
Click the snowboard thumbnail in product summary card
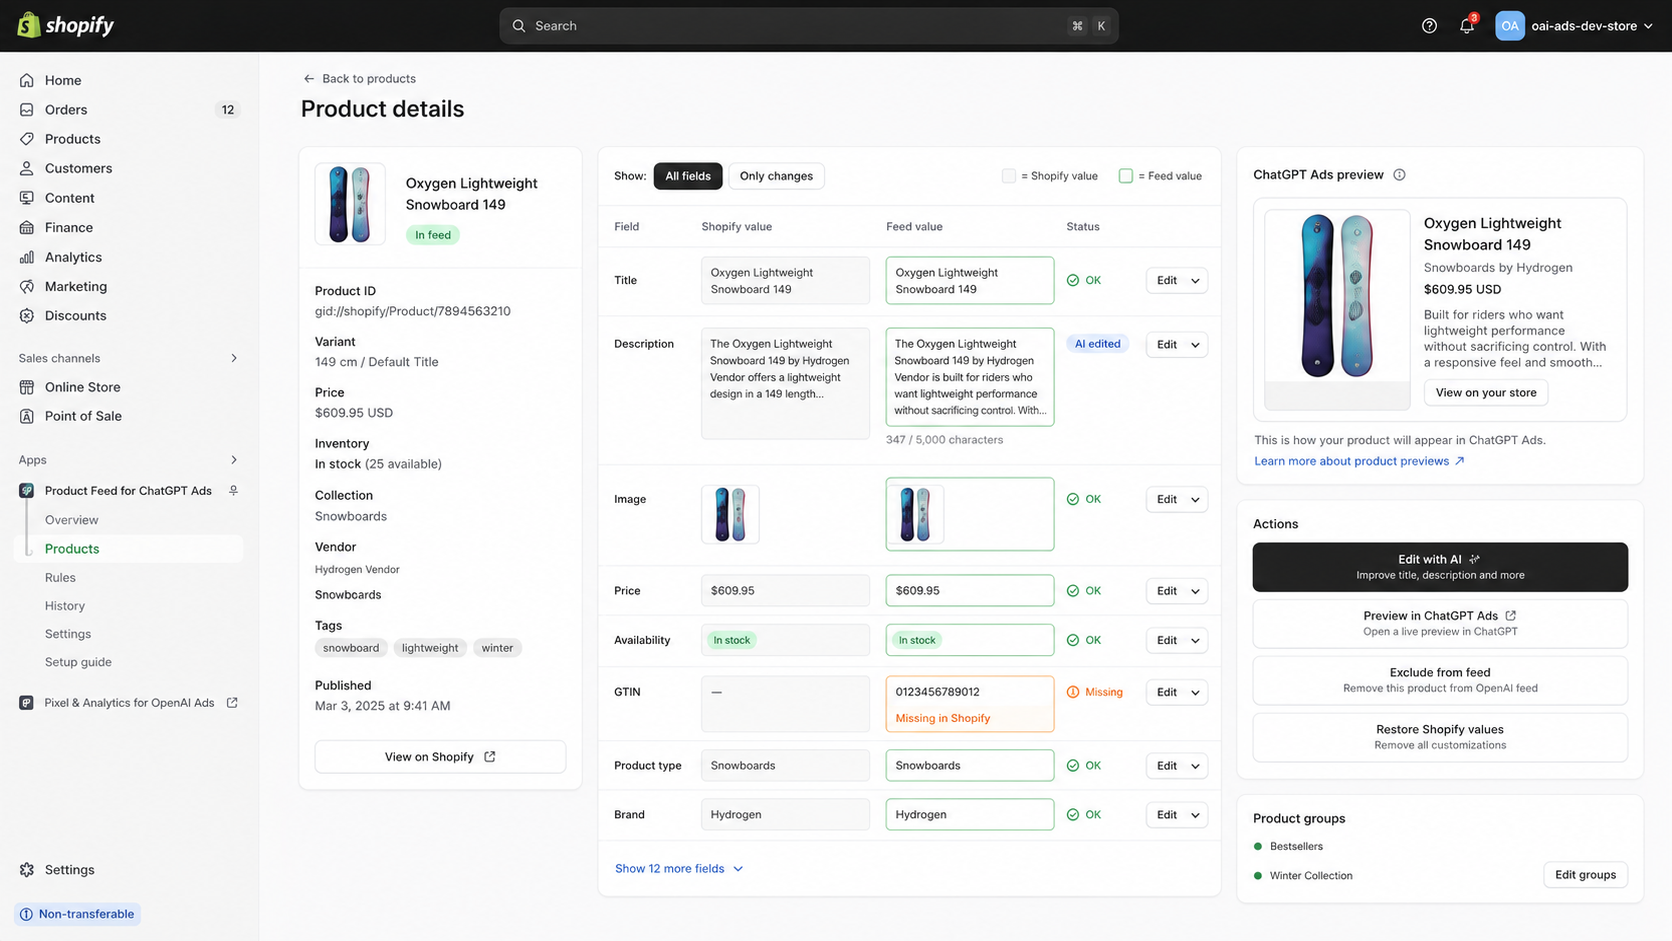coord(350,204)
